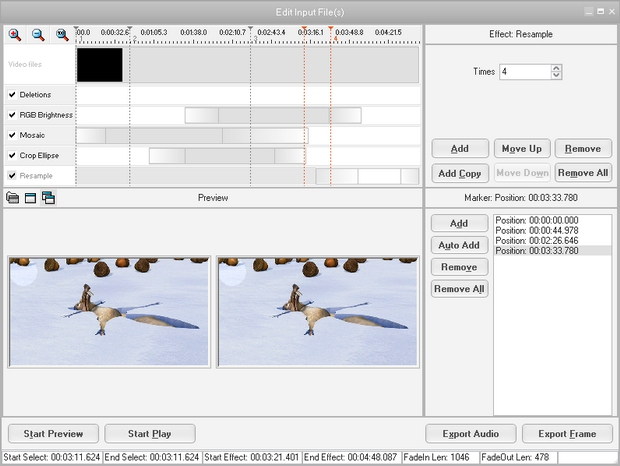The height and width of the screenshot is (466, 620).
Task: Click Remove in the Effect panel
Action: tap(583, 149)
